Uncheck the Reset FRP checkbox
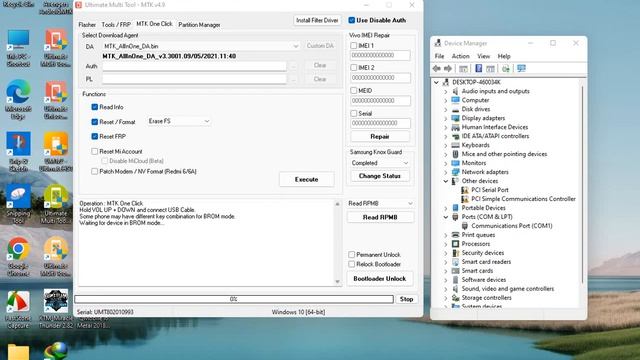The height and width of the screenshot is (360, 640). coord(95,136)
